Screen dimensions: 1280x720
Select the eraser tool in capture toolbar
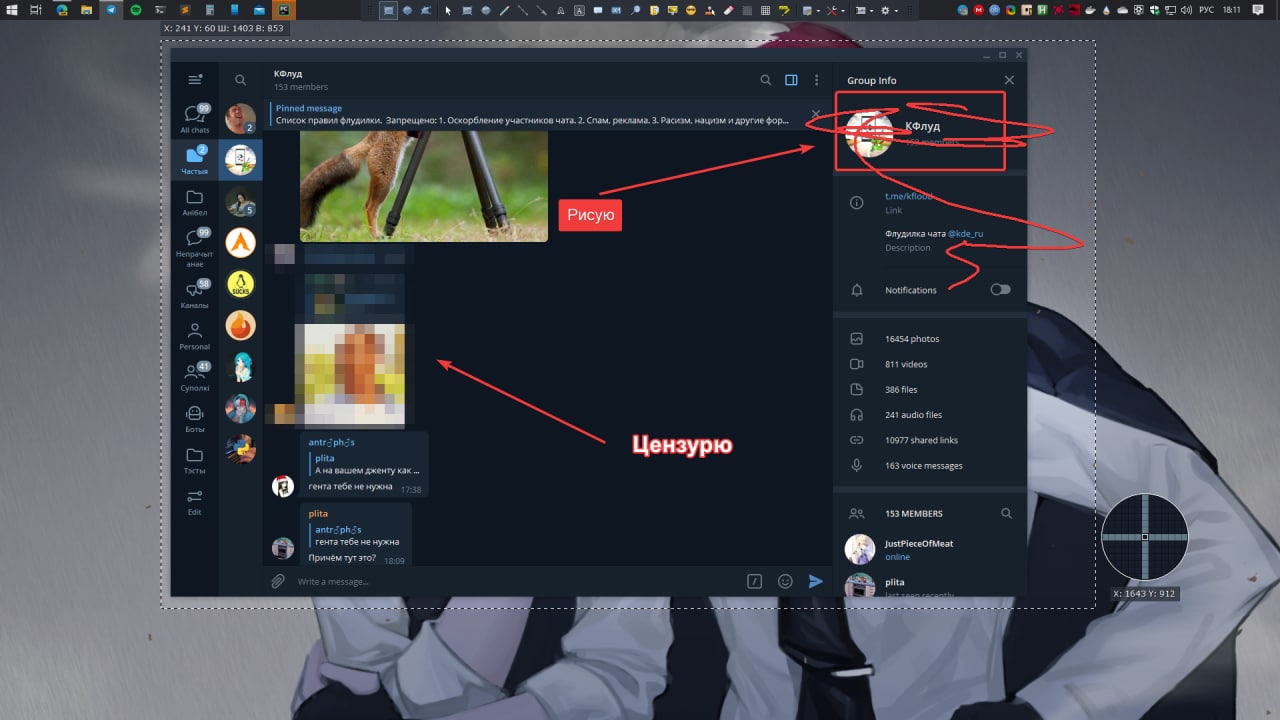pos(728,10)
